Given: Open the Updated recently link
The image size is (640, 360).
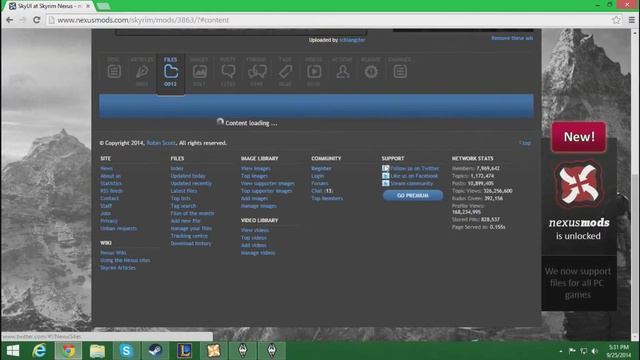Looking at the screenshot, I should click(191, 183).
